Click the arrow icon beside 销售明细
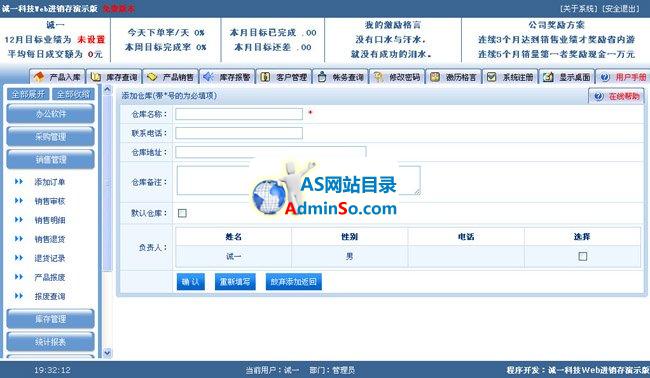Viewport: 650px width, 378px height. pos(19,220)
